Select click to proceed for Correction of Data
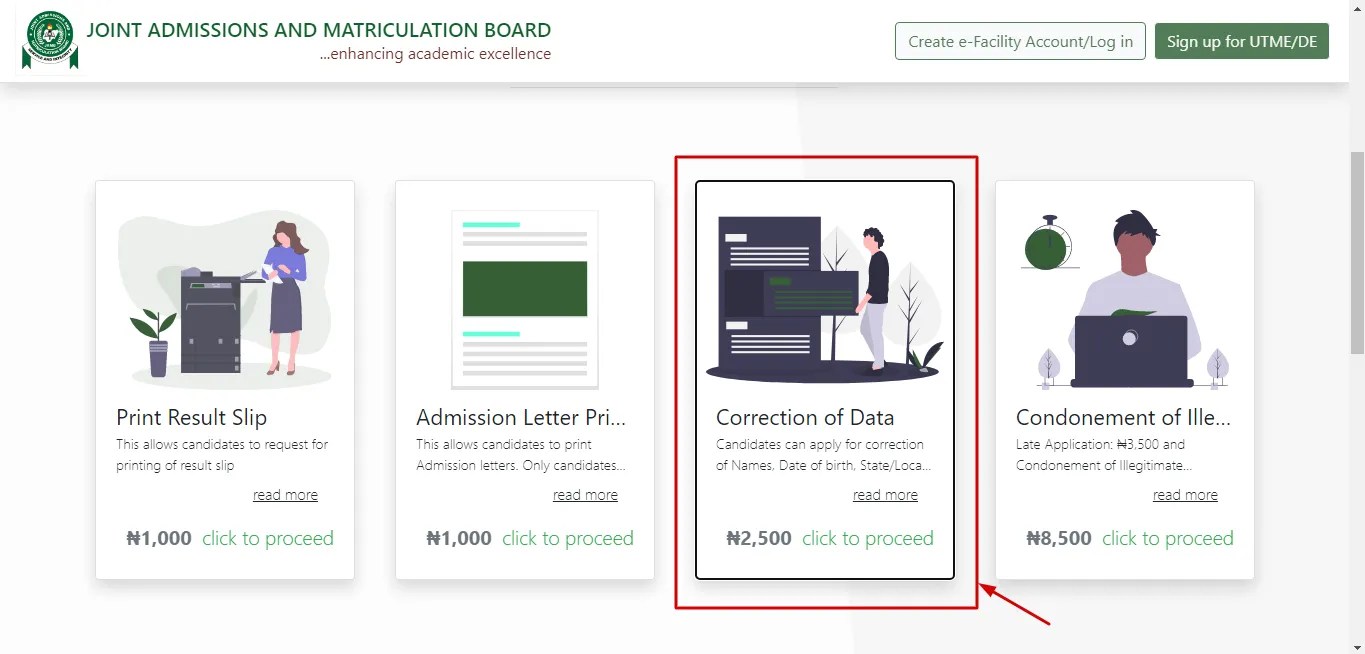1365x654 pixels. coord(867,538)
